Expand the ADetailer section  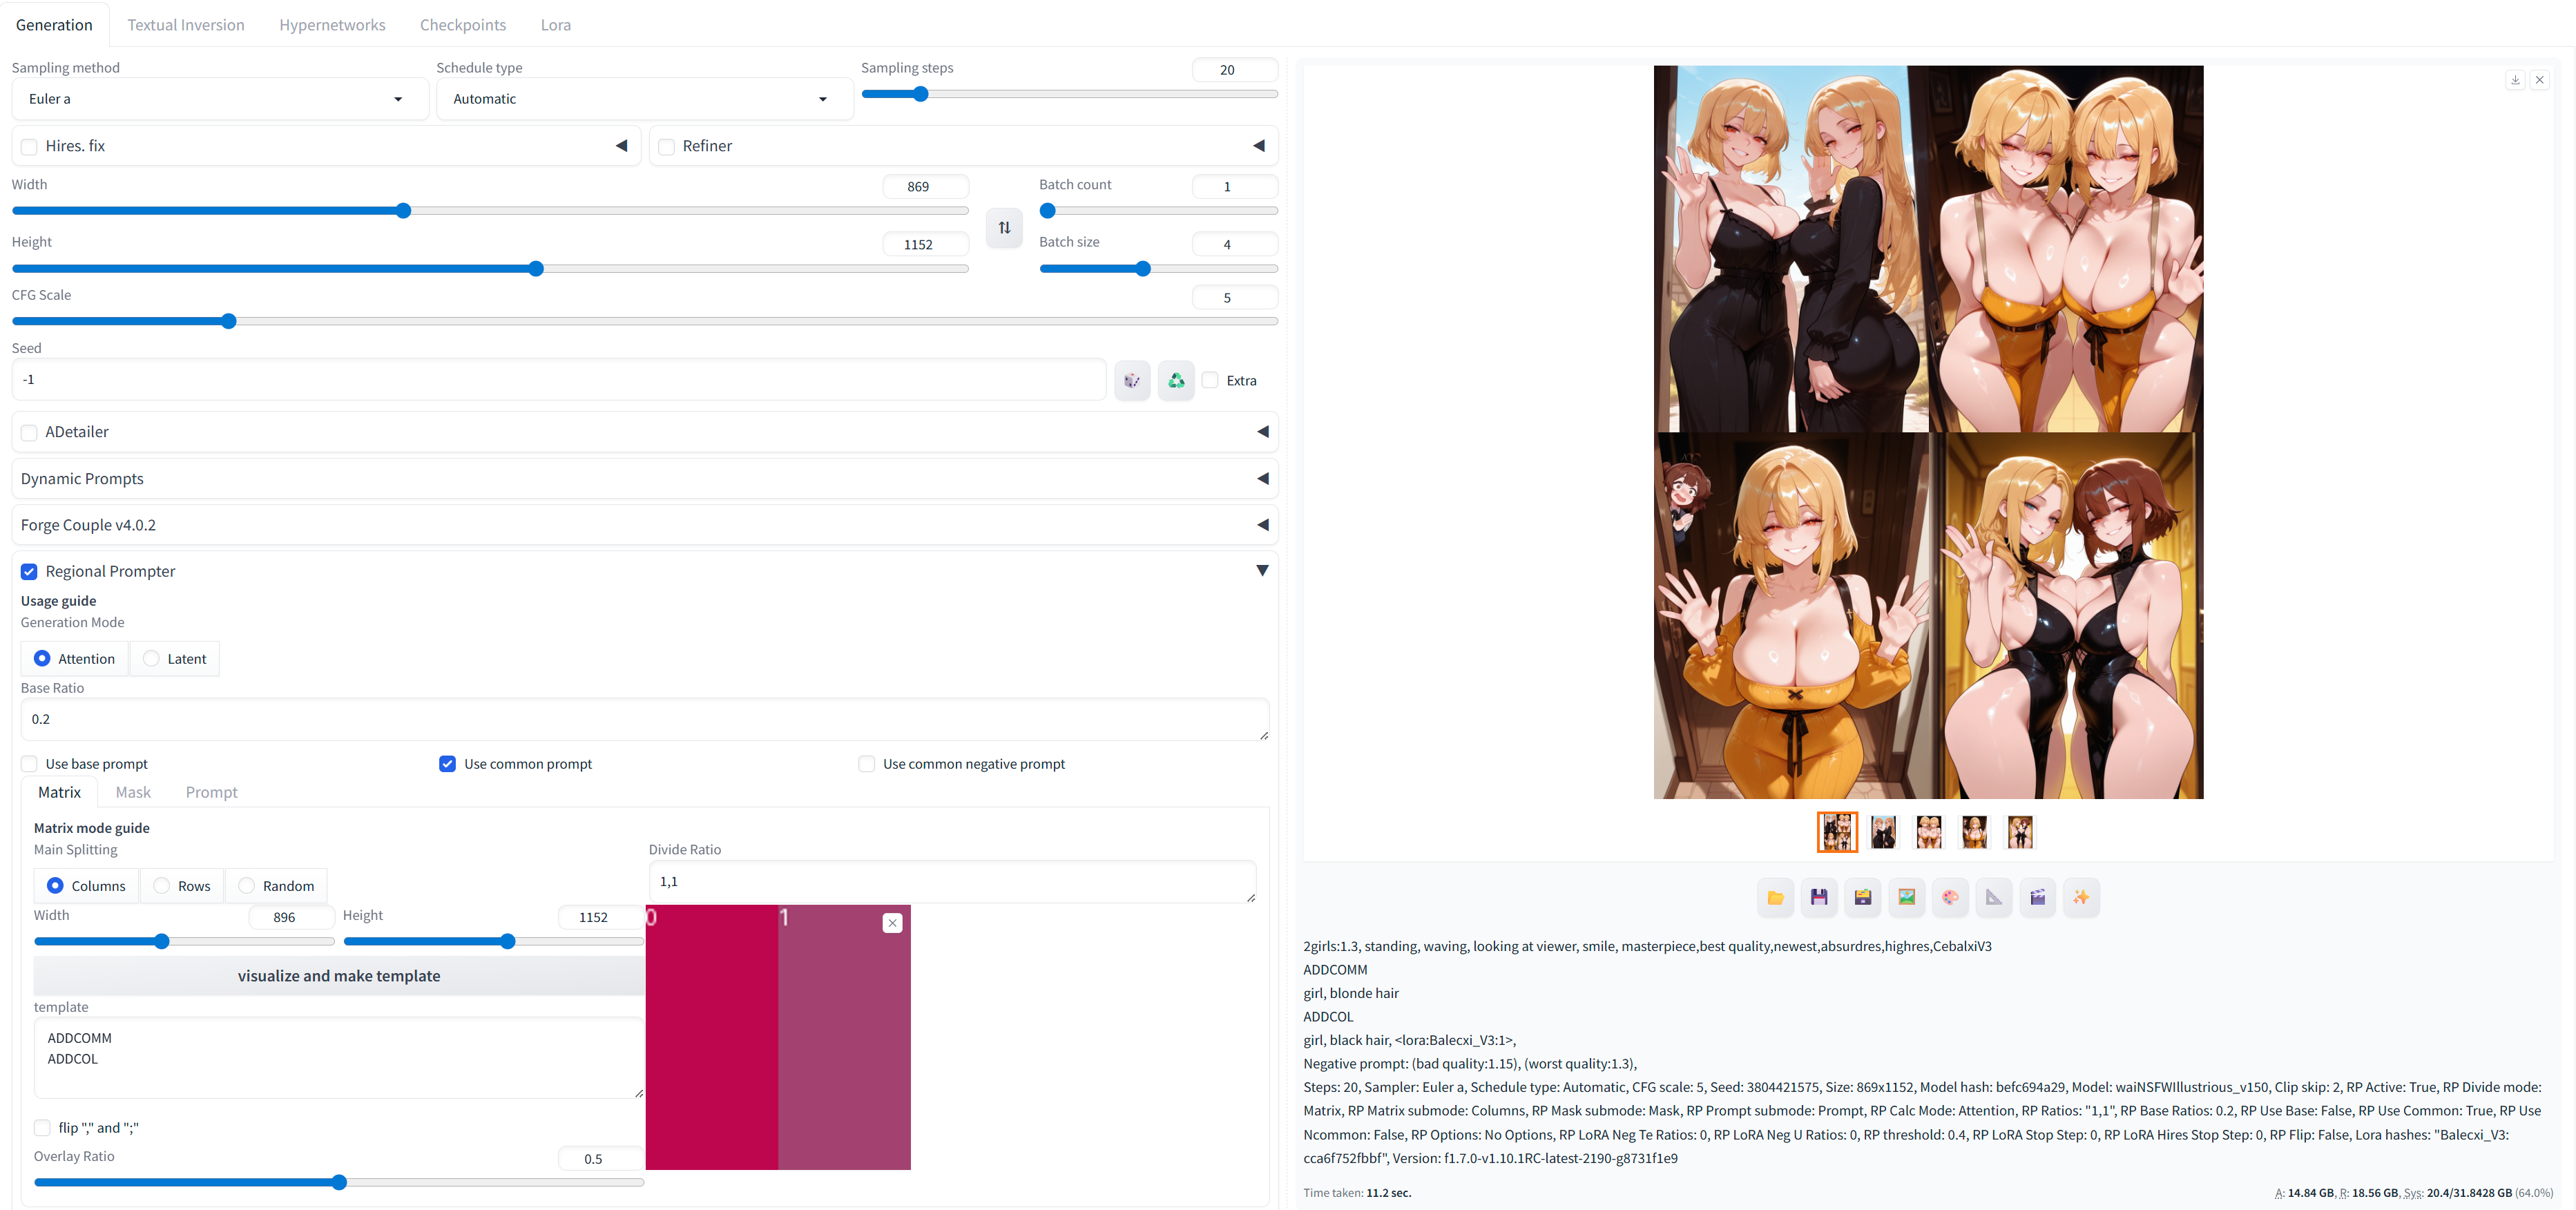click(1262, 432)
